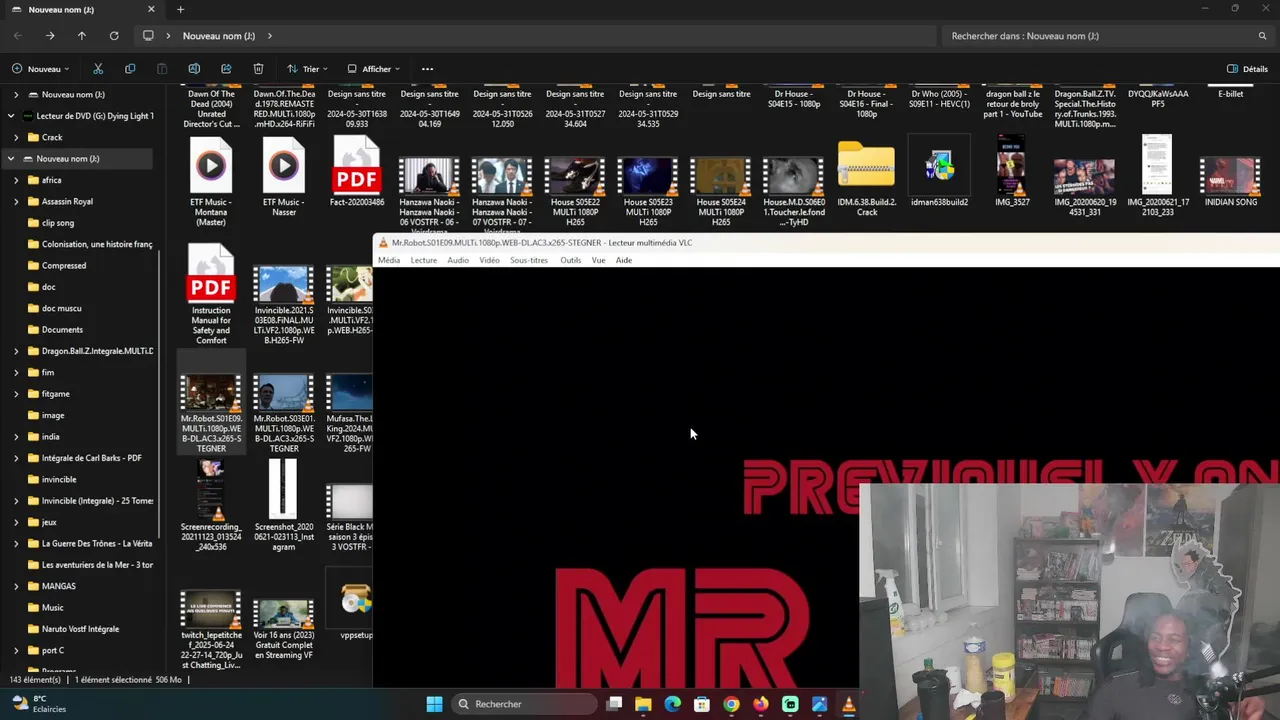Click the Rename icon in Explorer toolbar
Viewport: 1280px width, 720px height.
194,69
